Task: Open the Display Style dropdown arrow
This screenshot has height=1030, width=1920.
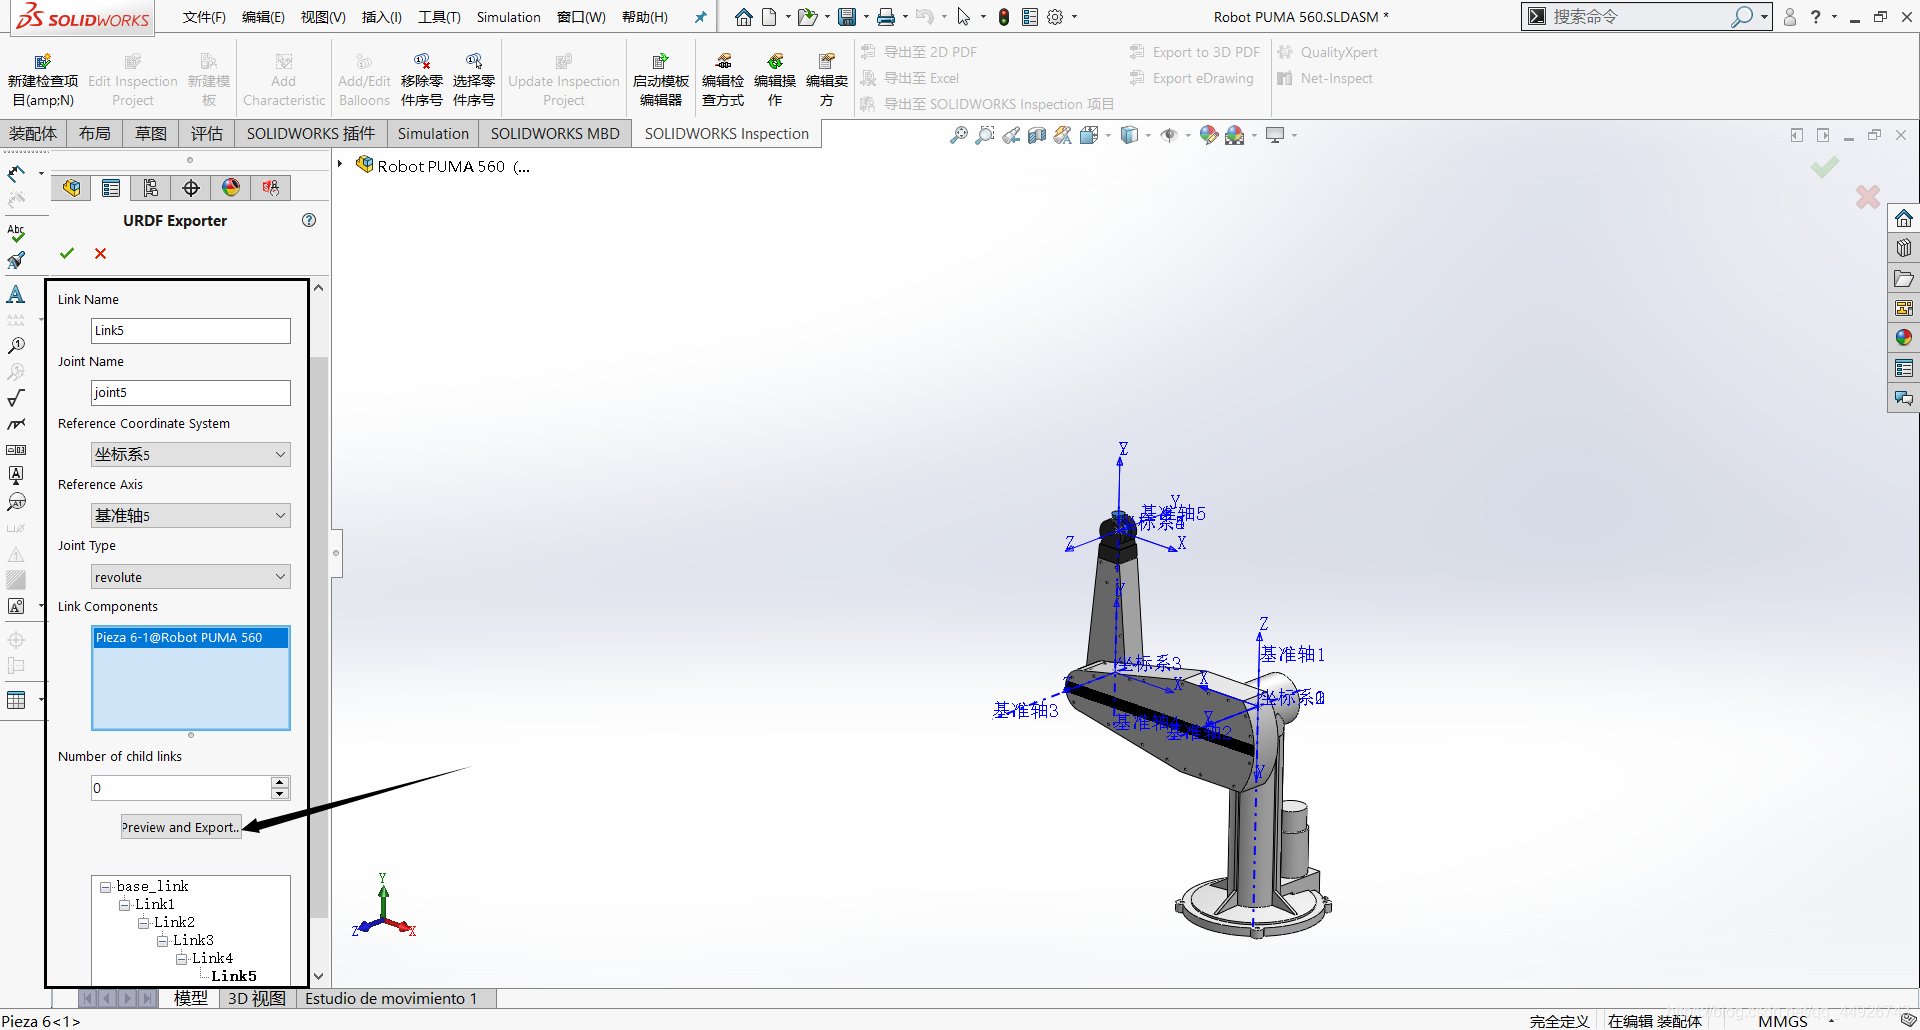Action: pos(1148,135)
